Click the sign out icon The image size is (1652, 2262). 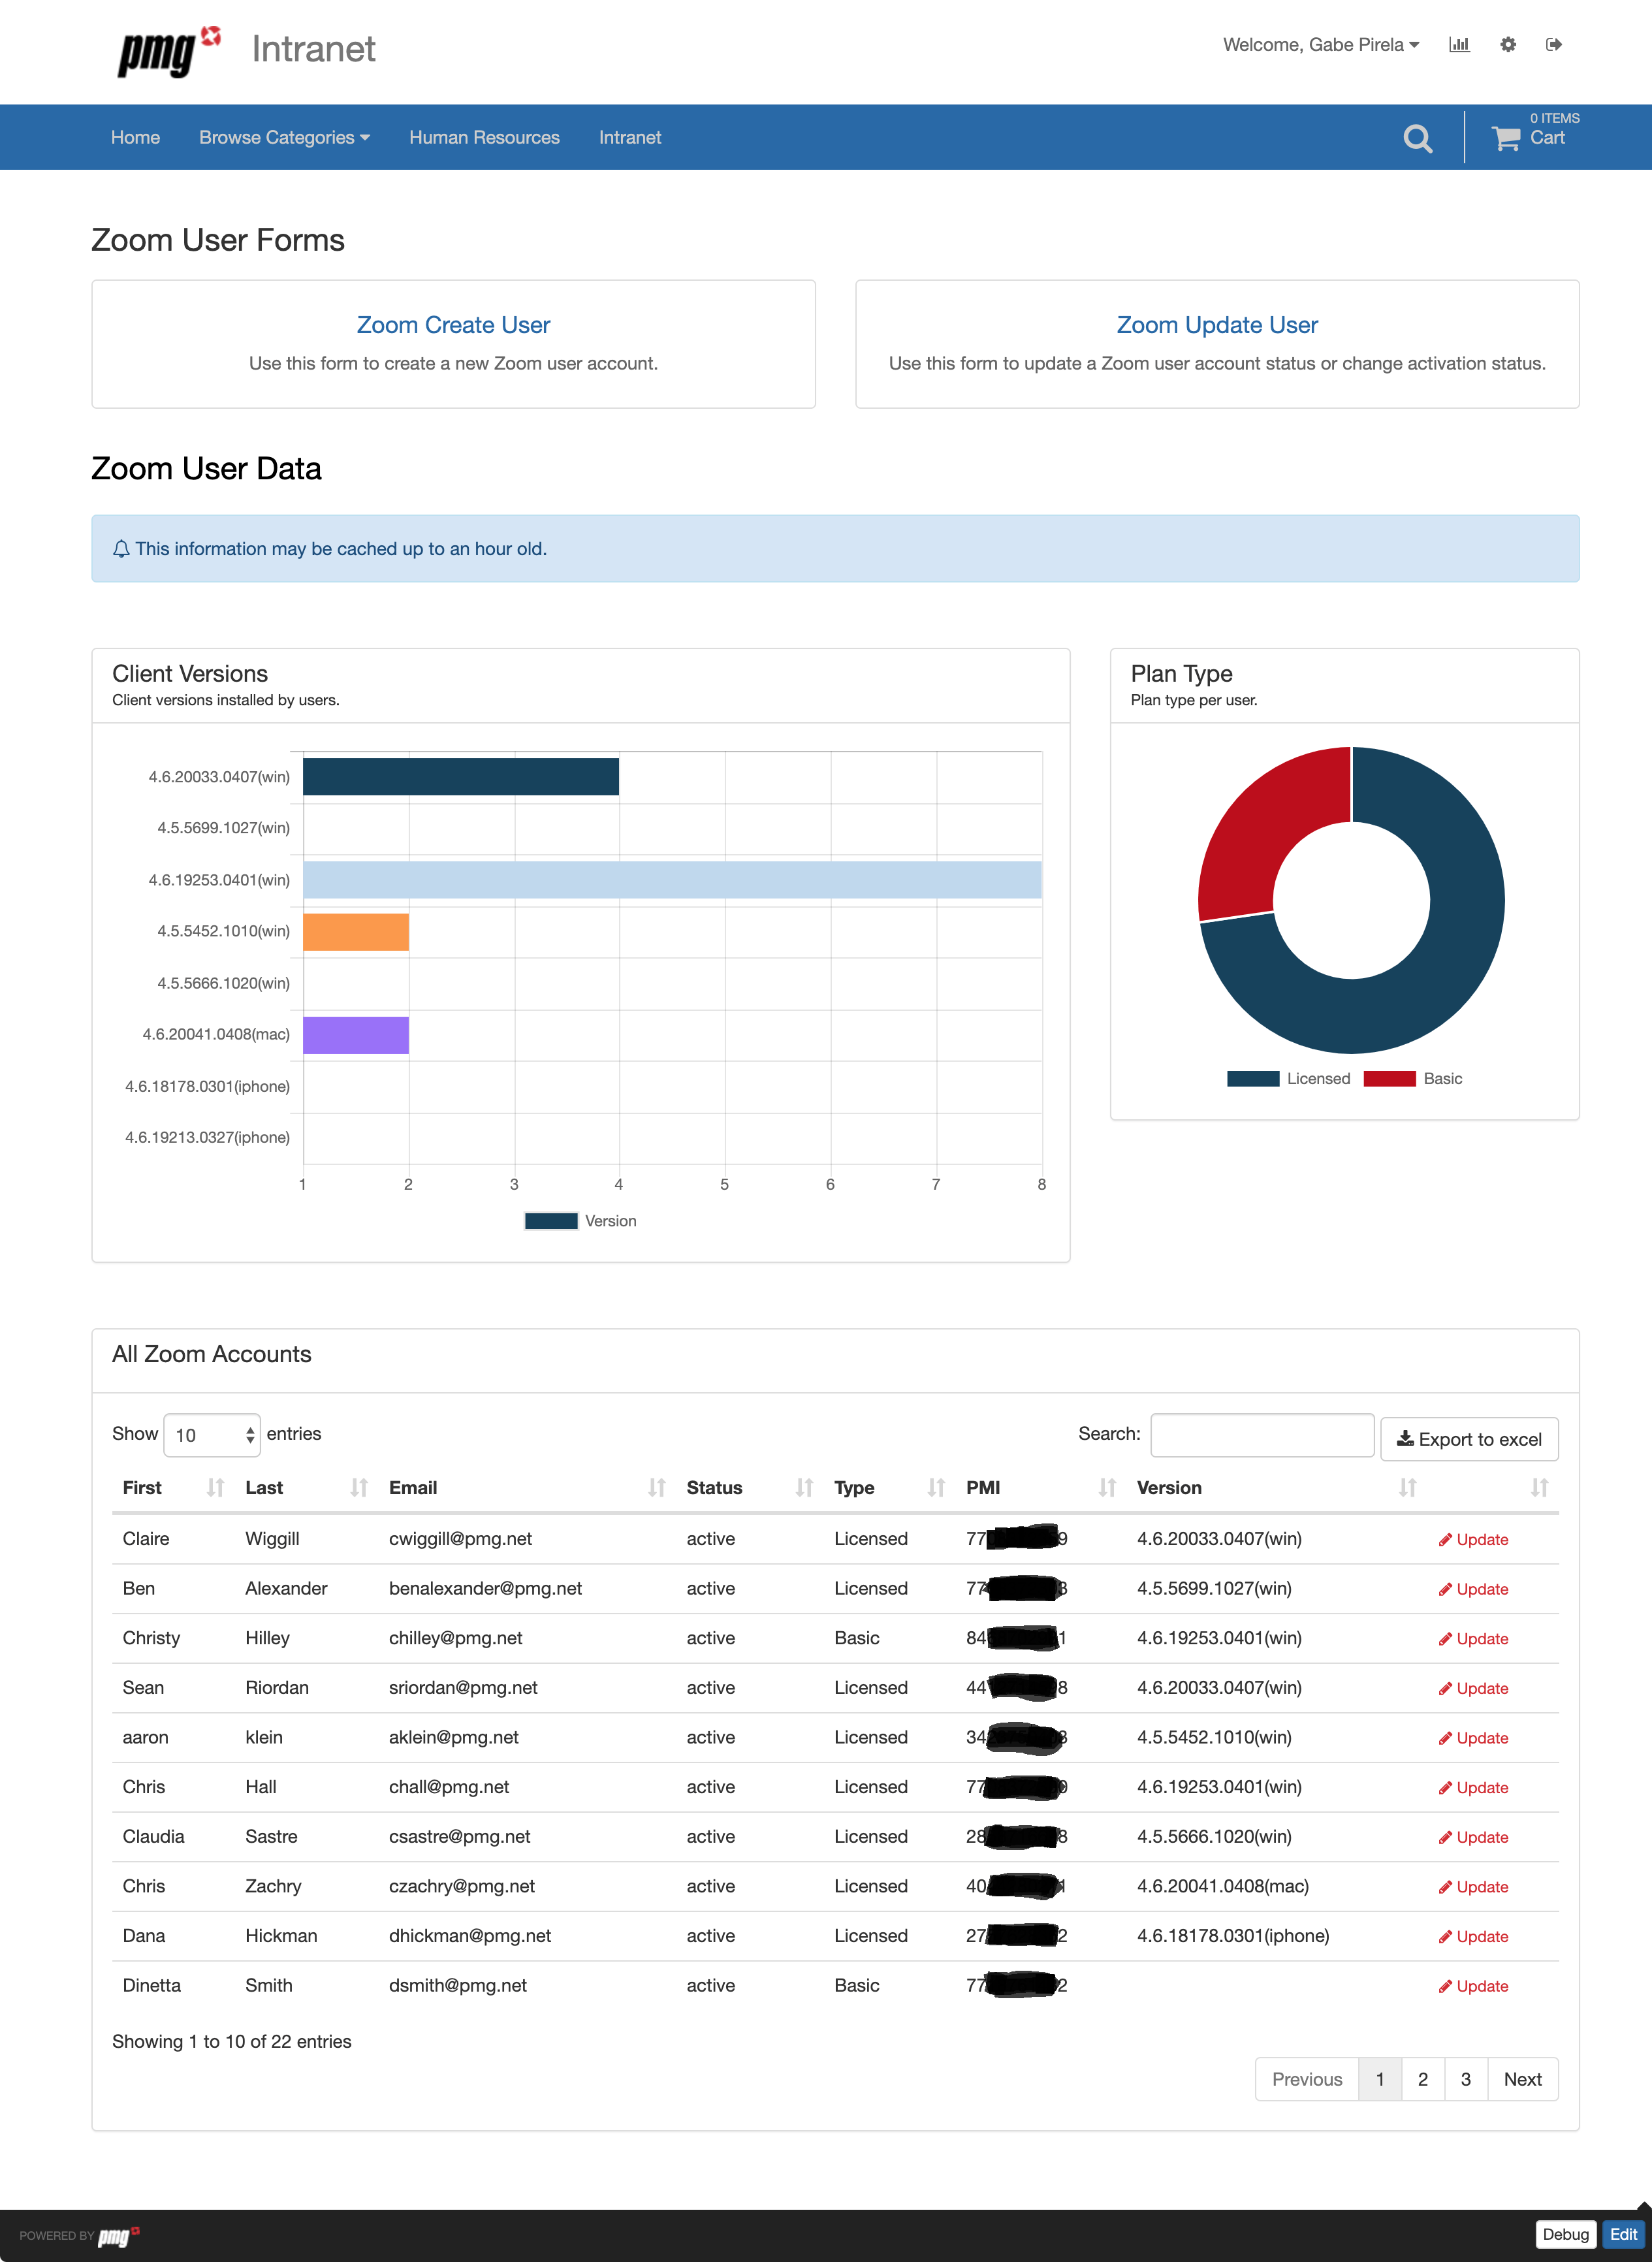click(1553, 44)
